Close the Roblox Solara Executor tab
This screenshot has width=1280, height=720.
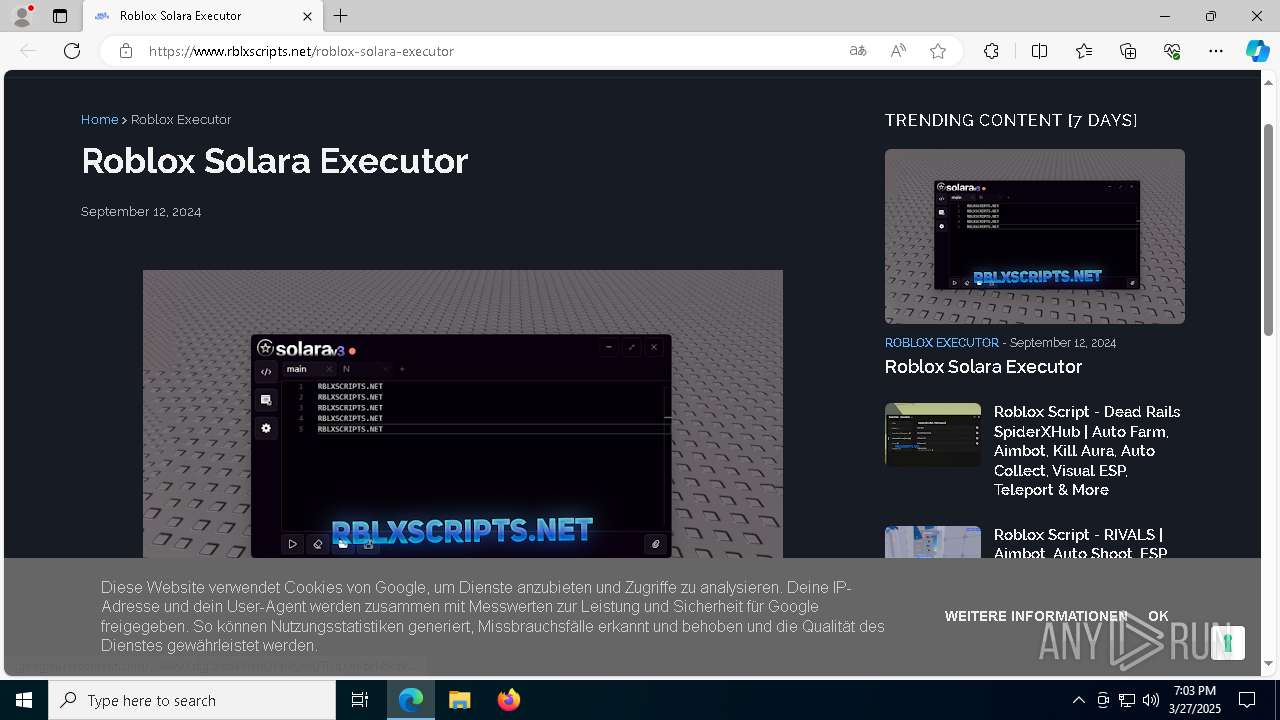click(x=307, y=16)
